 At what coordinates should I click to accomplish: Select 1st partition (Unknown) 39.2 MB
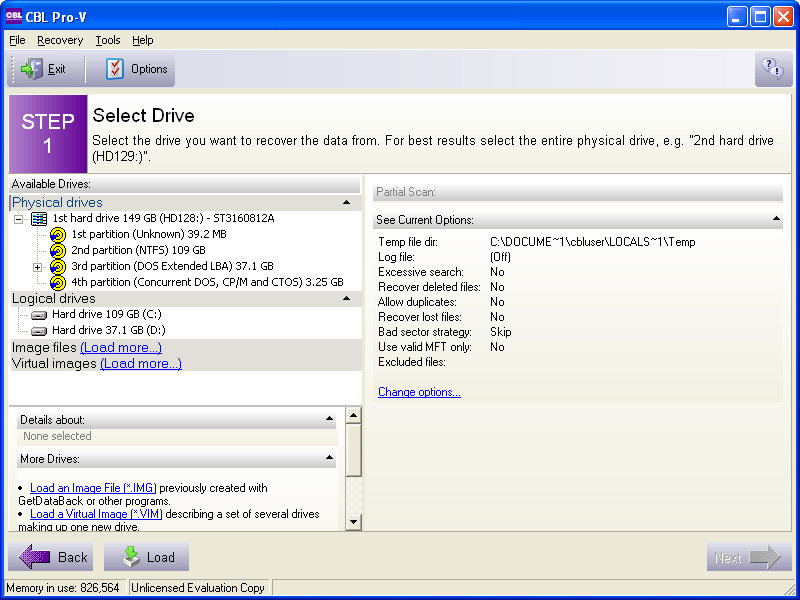[x=149, y=234]
